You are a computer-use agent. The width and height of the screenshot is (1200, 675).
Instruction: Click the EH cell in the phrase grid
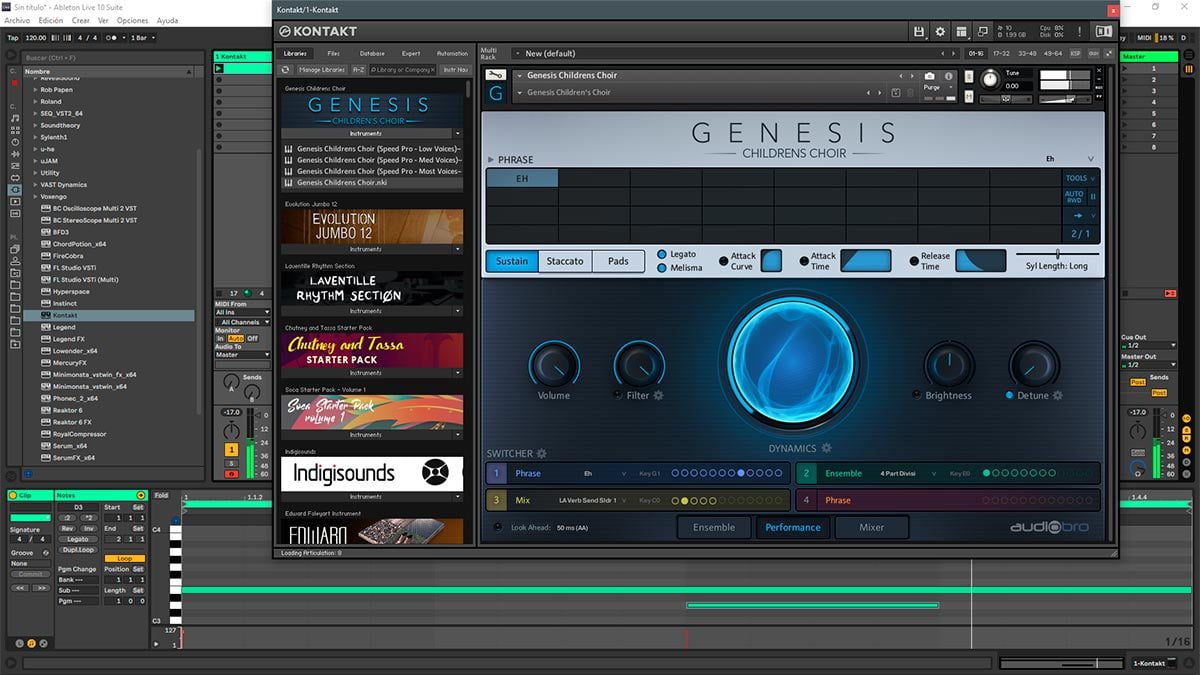tap(522, 178)
